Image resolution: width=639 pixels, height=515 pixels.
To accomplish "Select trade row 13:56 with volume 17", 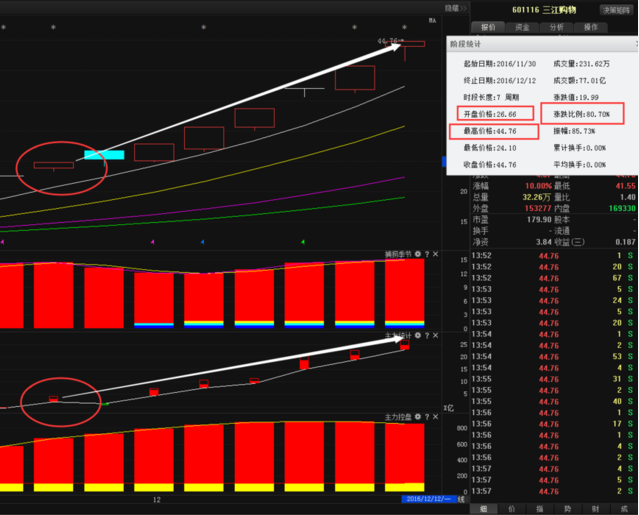I will (x=553, y=424).
